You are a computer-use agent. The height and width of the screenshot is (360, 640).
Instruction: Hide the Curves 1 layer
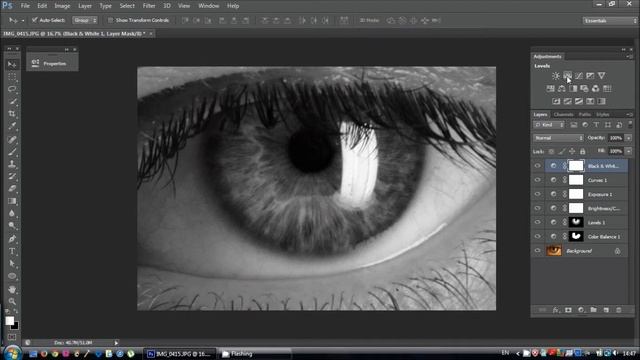pos(538,180)
